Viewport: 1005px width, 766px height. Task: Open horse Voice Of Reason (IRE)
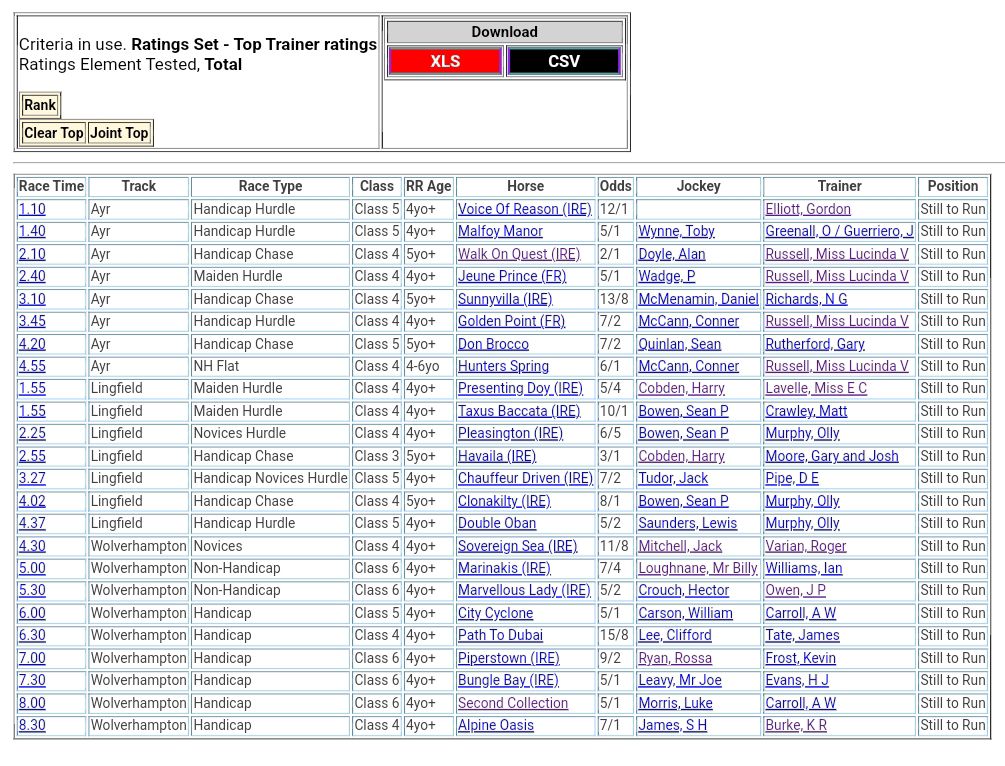pos(524,209)
